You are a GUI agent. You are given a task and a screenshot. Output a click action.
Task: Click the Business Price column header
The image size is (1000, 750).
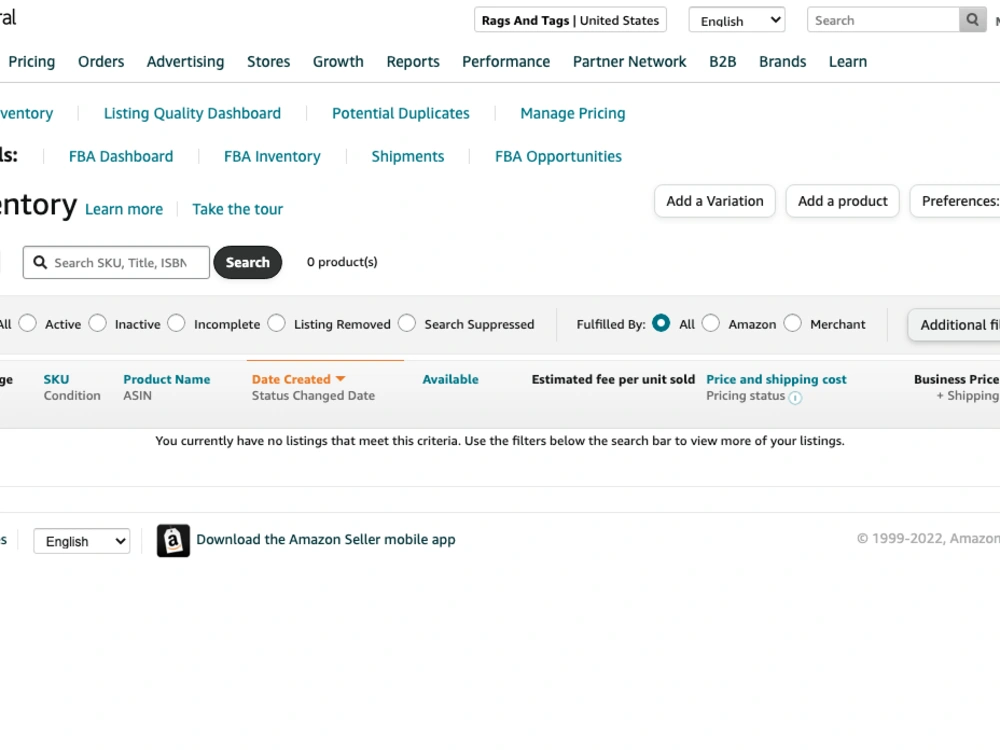click(956, 379)
